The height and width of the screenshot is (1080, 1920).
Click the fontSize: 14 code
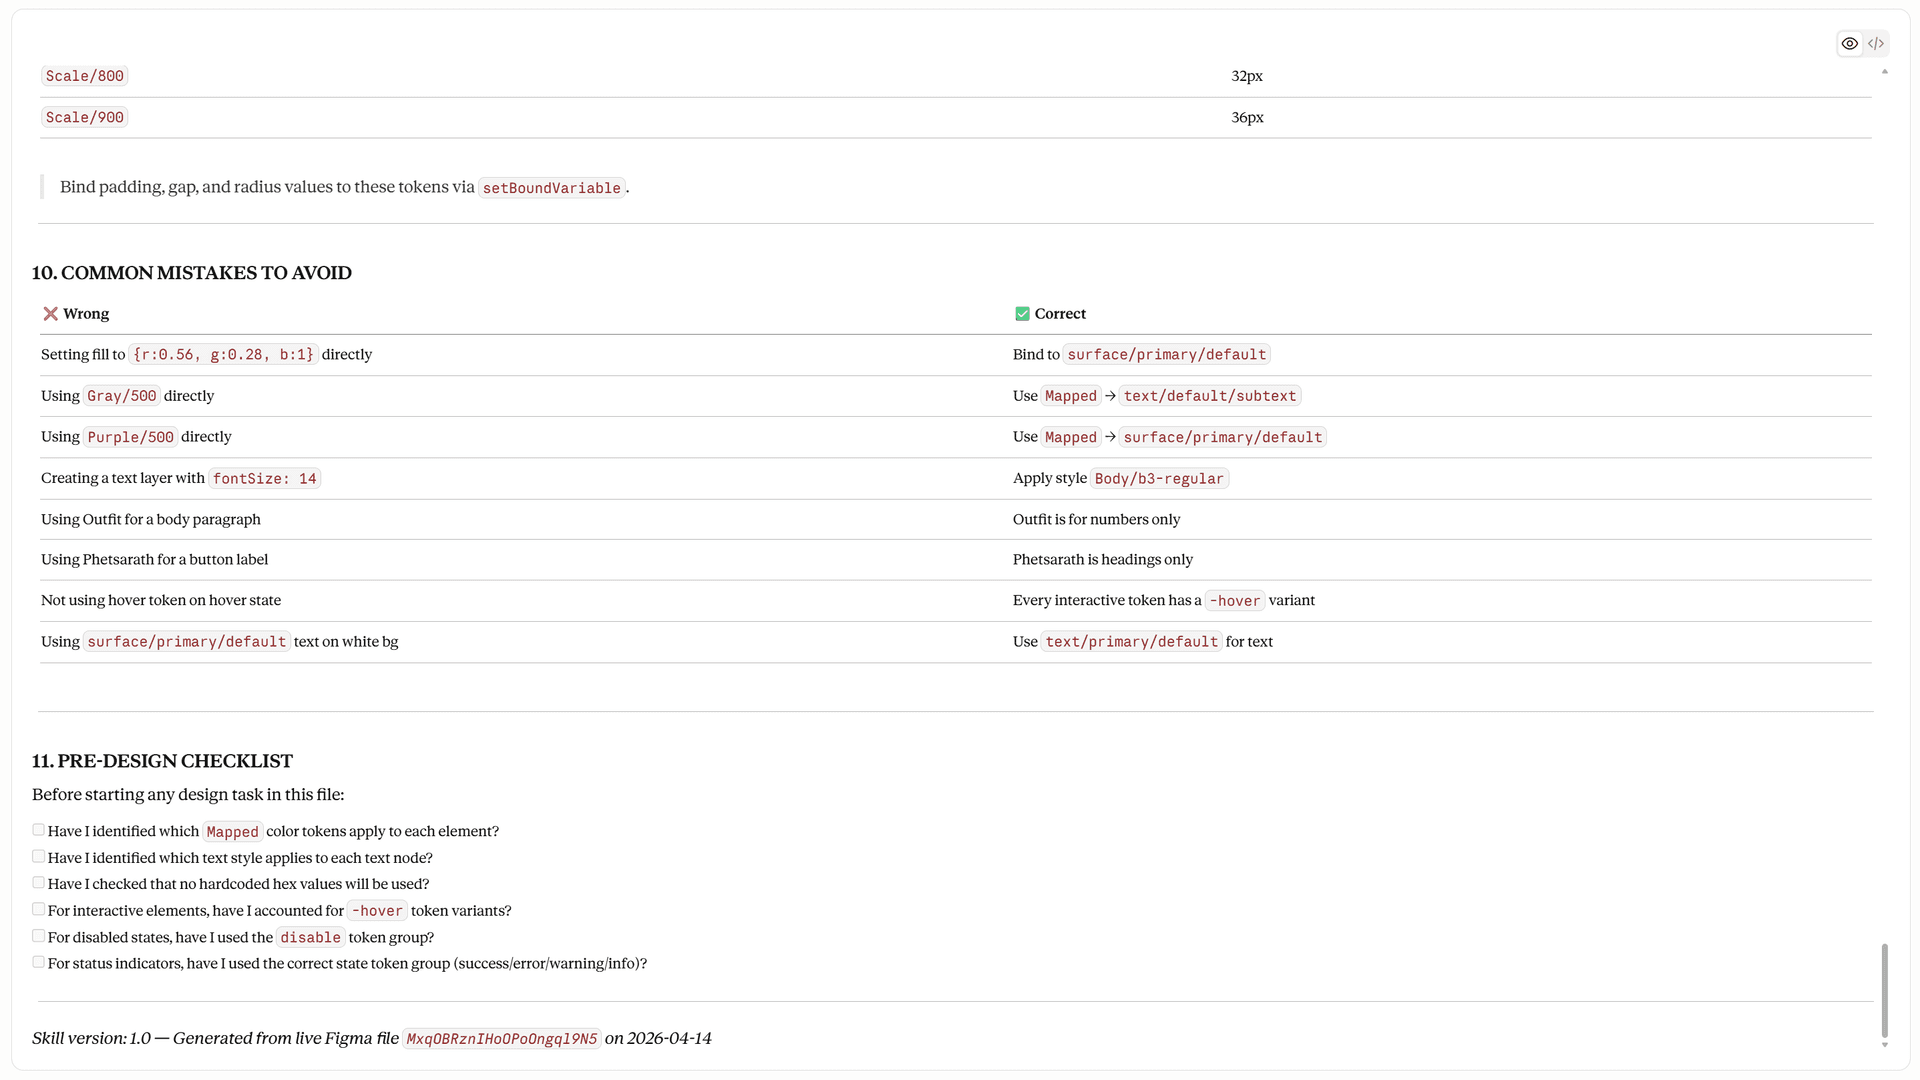coord(265,479)
